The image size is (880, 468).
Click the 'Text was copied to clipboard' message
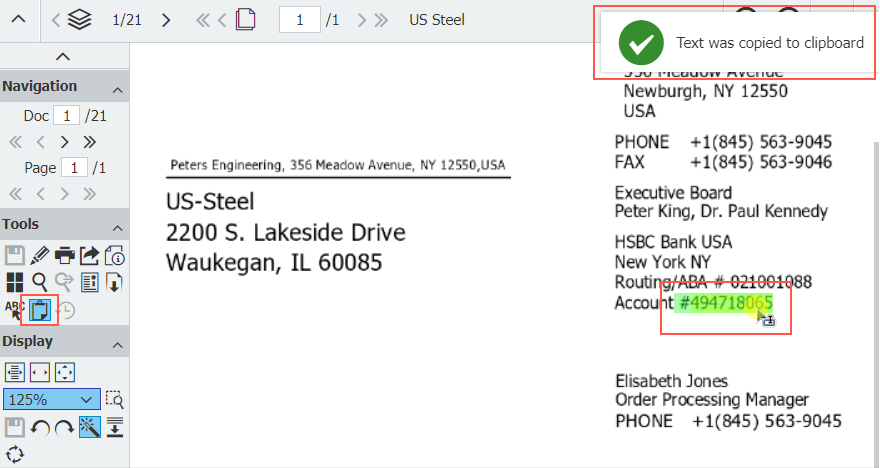click(769, 43)
